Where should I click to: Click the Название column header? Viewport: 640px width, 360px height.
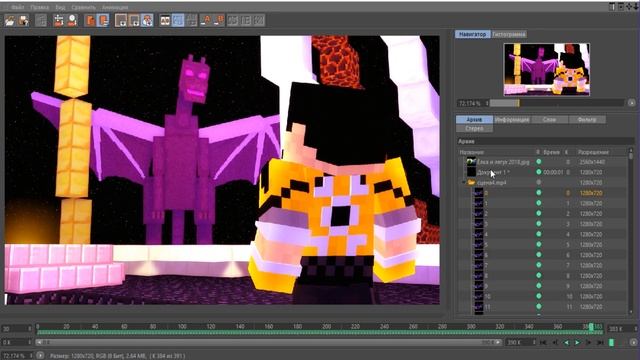pos(472,152)
